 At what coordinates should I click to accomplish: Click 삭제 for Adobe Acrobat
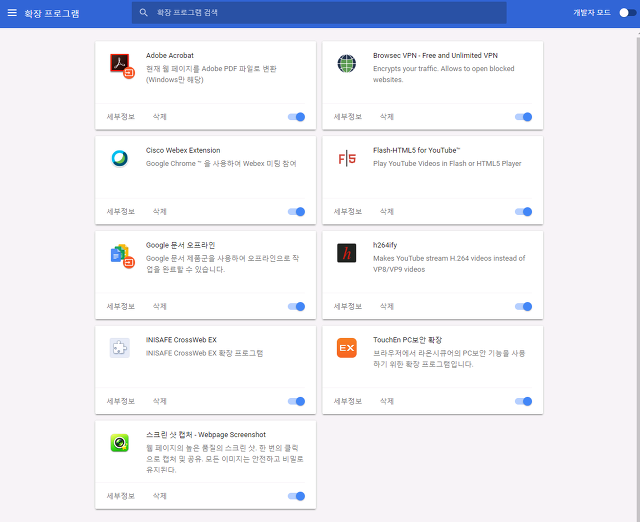[160, 117]
